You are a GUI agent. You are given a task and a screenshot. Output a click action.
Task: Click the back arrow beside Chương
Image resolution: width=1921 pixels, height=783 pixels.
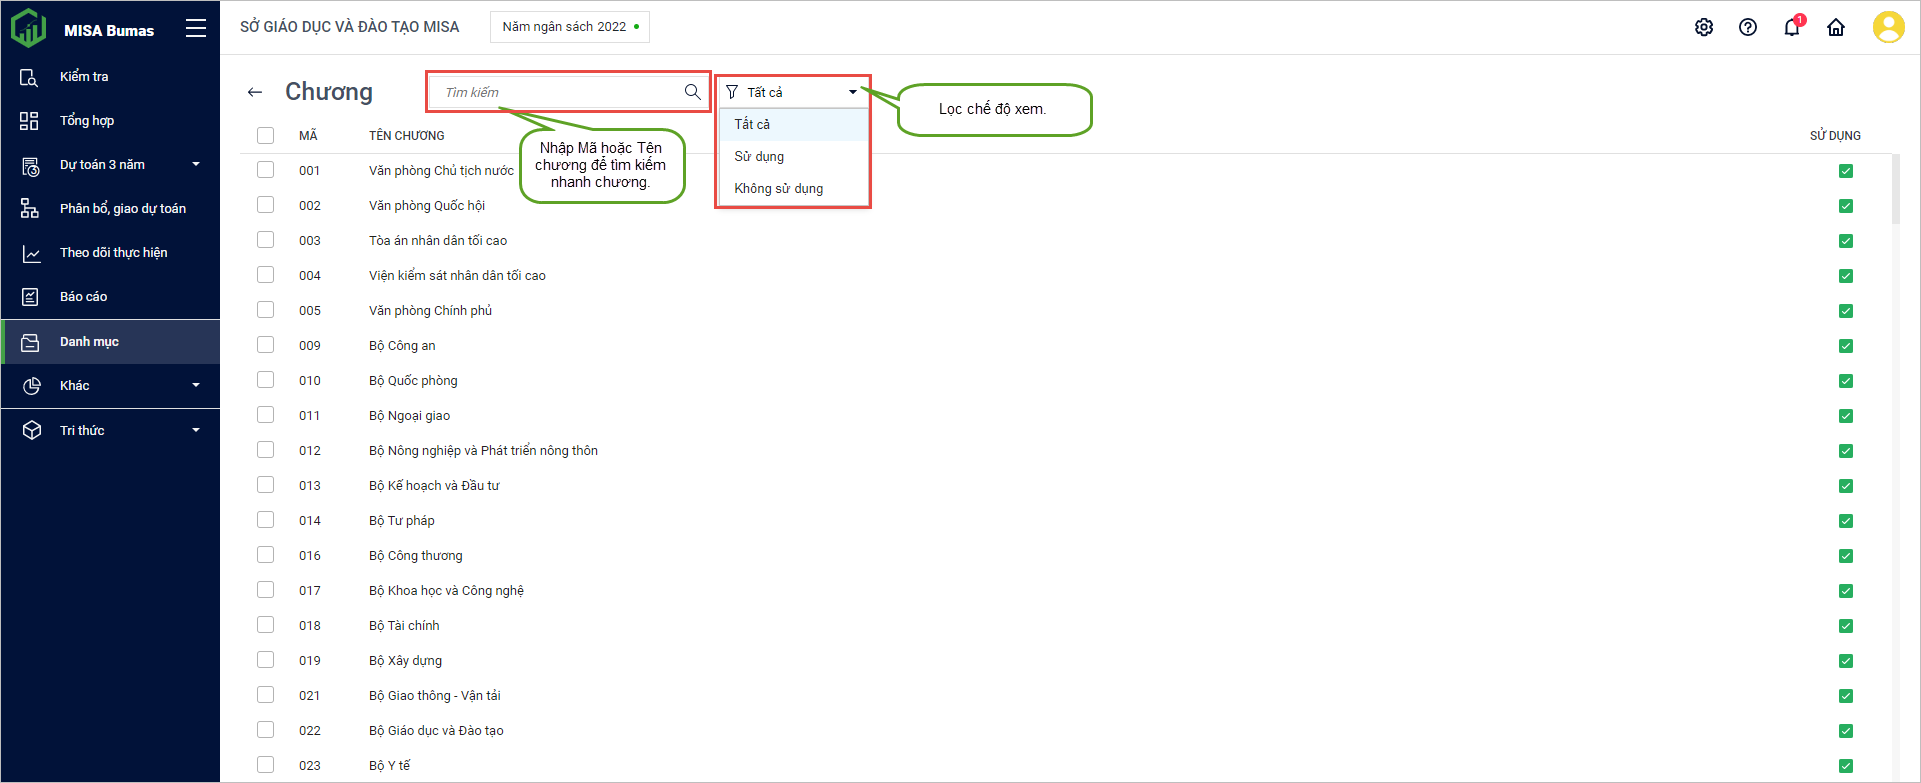coord(255,92)
